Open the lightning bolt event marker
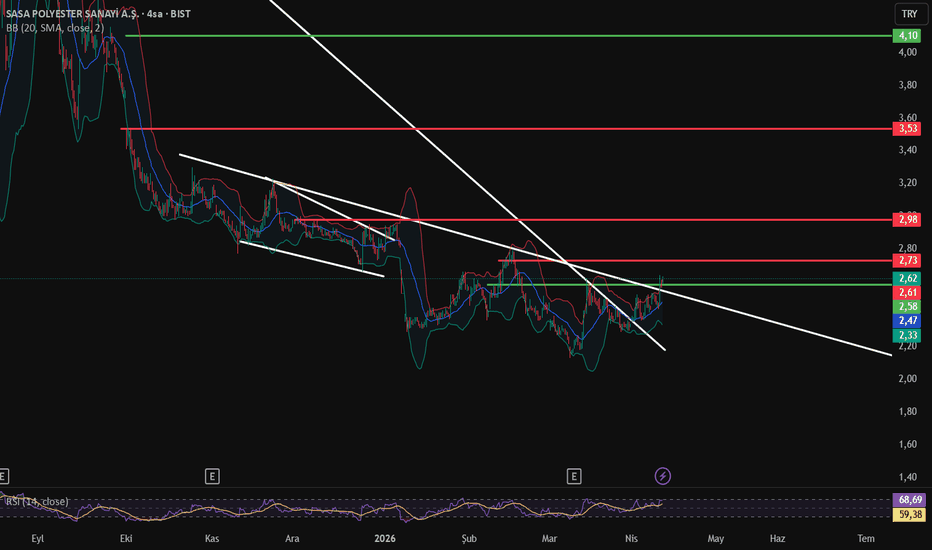 (663, 476)
